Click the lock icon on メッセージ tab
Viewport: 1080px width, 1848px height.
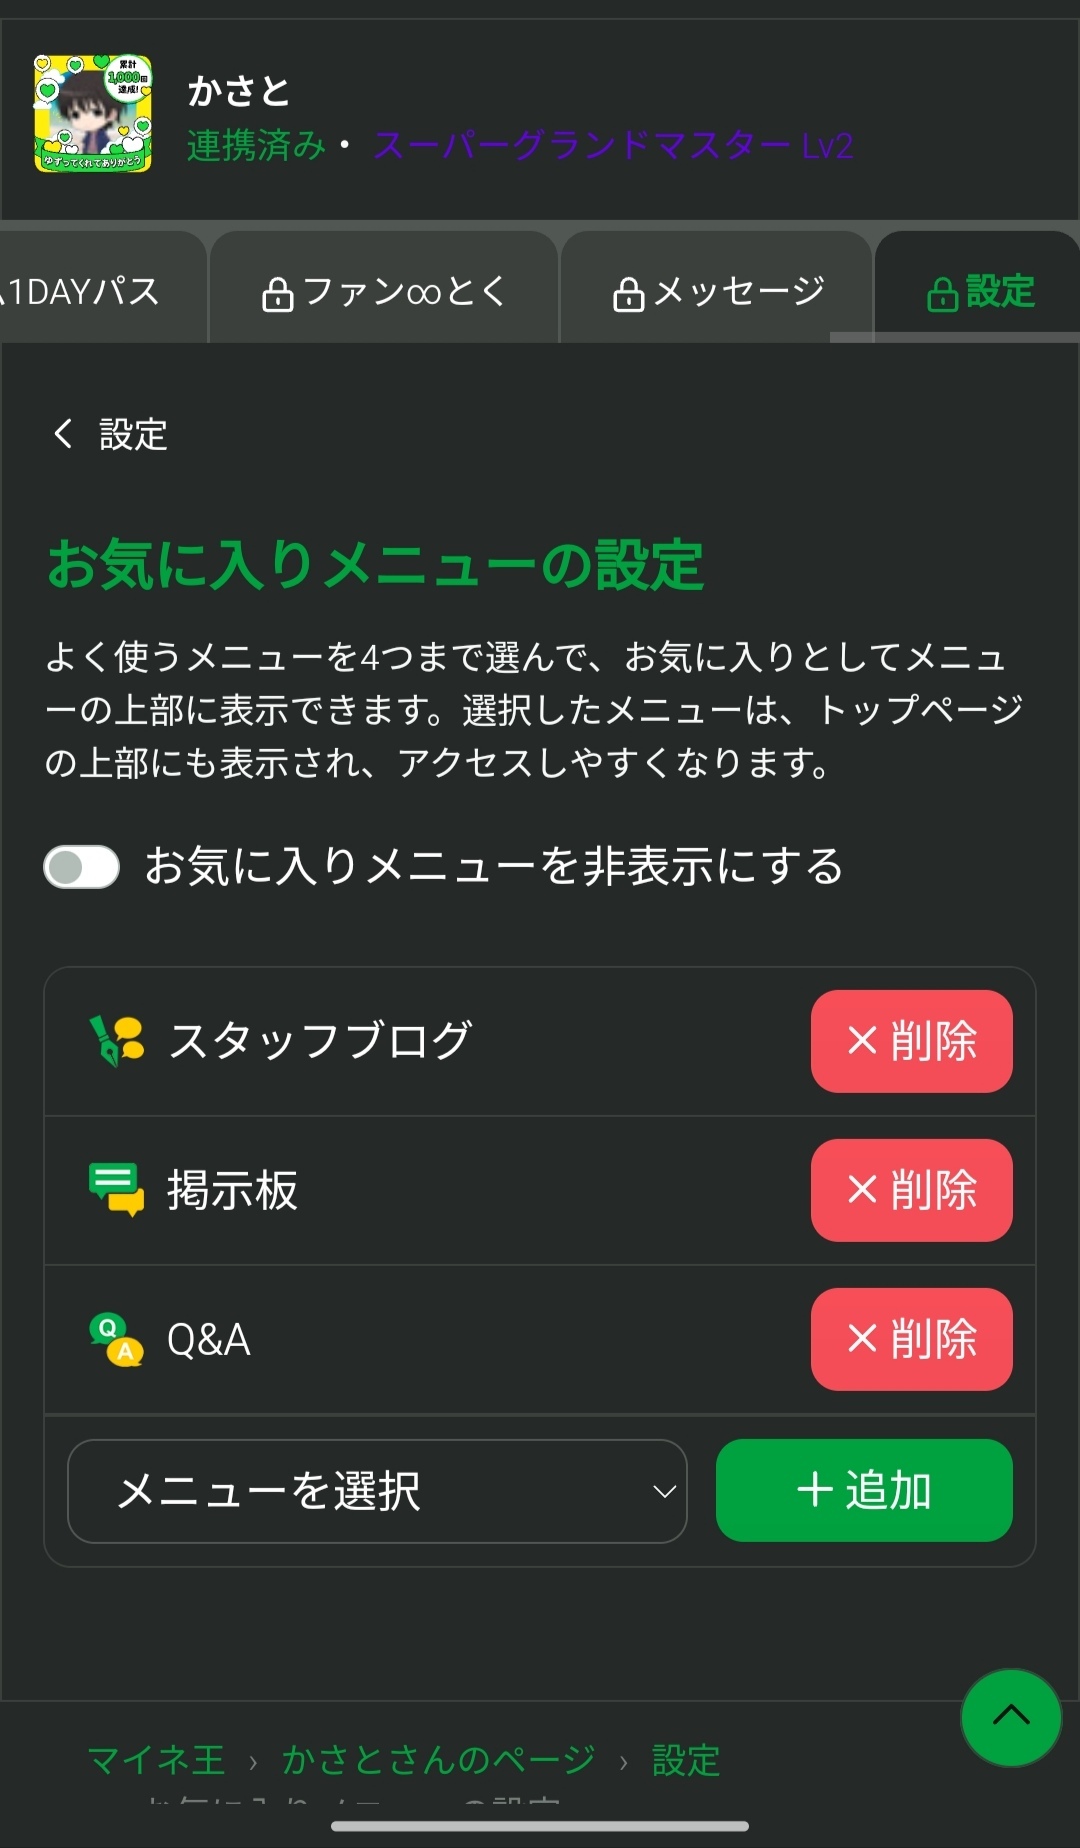click(628, 294)
